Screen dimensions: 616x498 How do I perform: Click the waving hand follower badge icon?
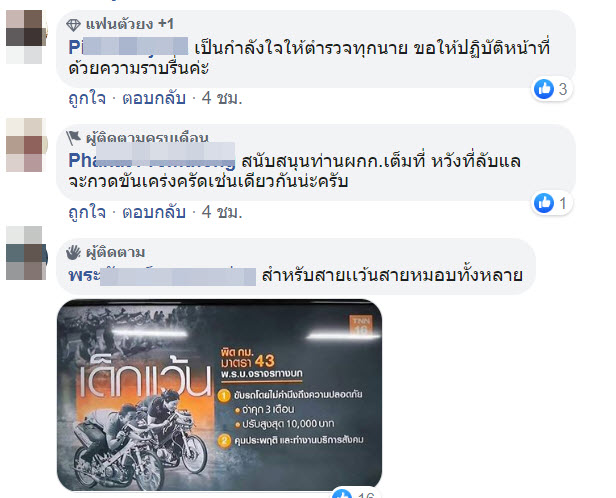pyautogui.click(x=73, y=252)
